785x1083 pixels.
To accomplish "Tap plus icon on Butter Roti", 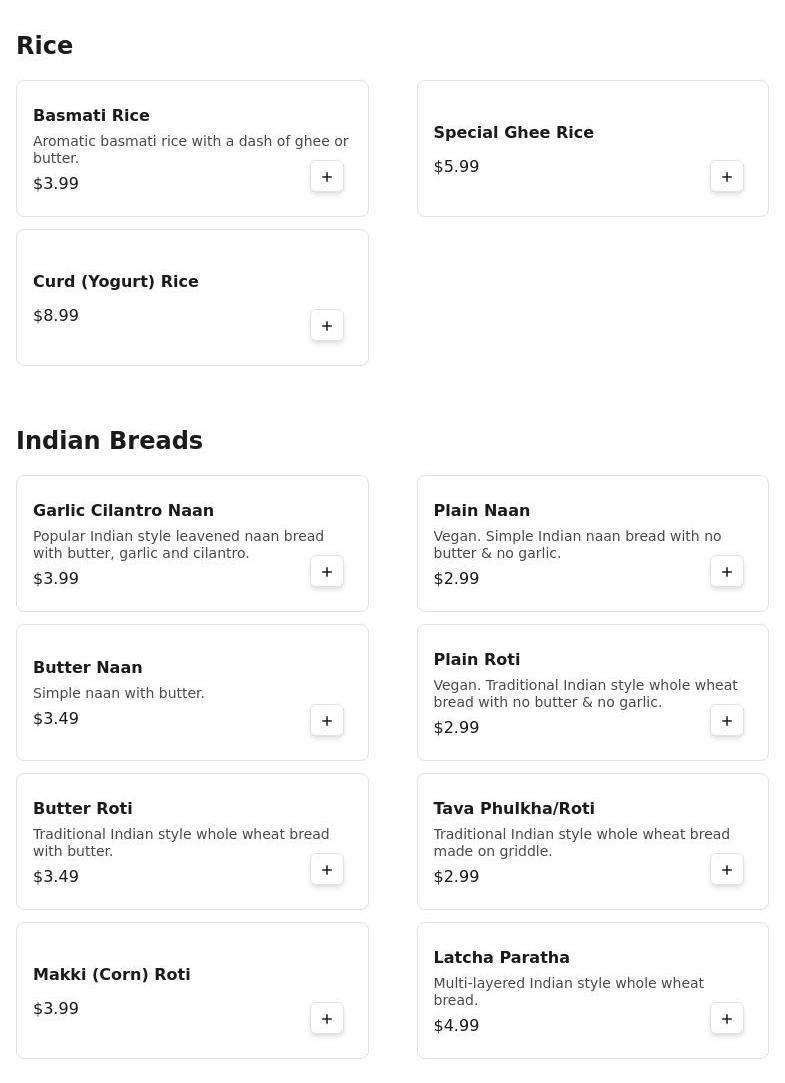I will 327,870.
